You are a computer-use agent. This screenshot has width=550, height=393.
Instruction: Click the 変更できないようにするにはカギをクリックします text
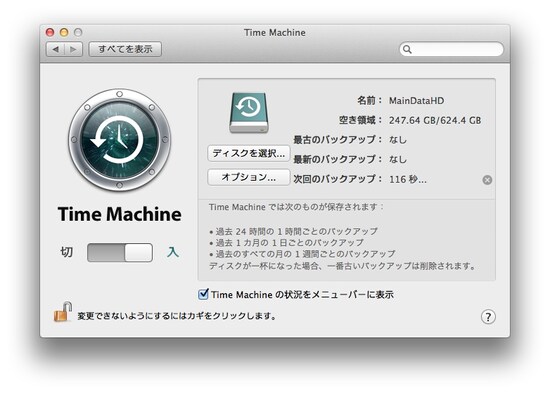pyautogui.click(x=177, y=316)
